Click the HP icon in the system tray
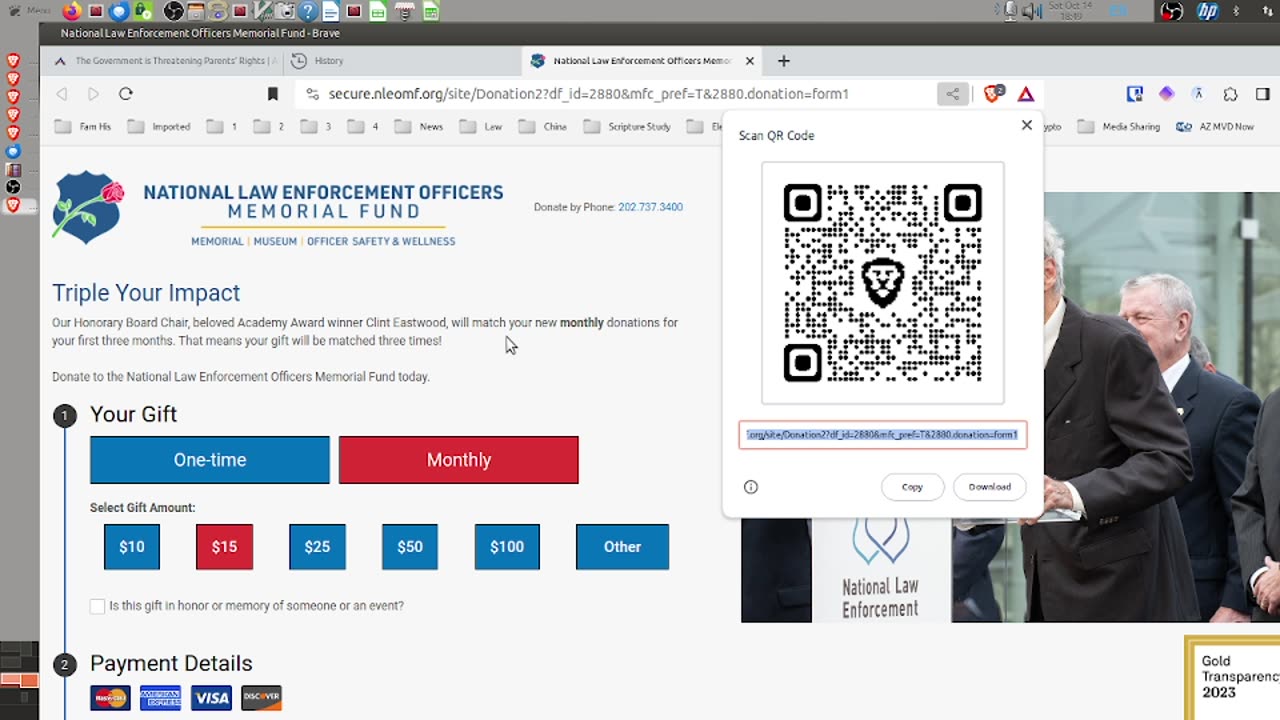Screen dimensions: 1280x720 click(1207, 11)
